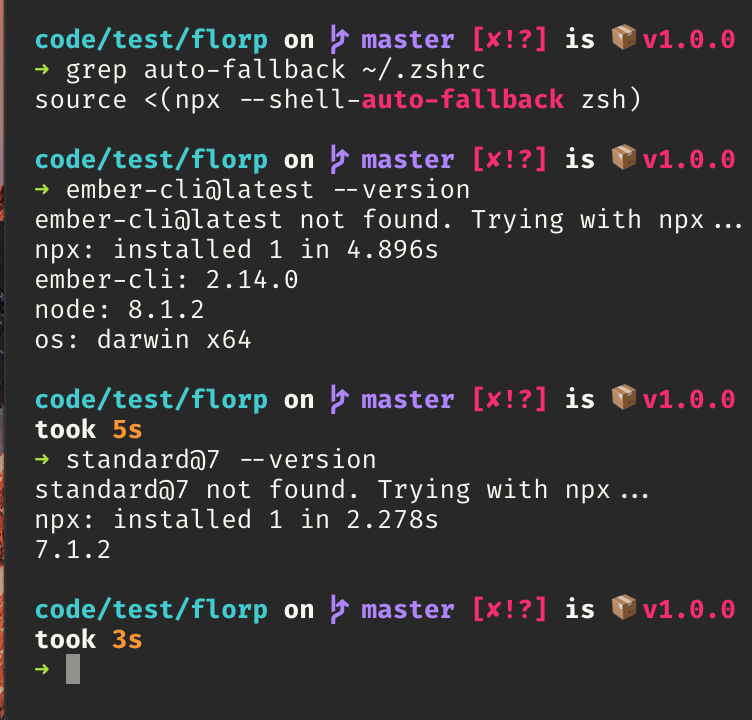
Task: Click 'standard@7 not found. Trying with npx' line
Action: click(x=342, y=490)
